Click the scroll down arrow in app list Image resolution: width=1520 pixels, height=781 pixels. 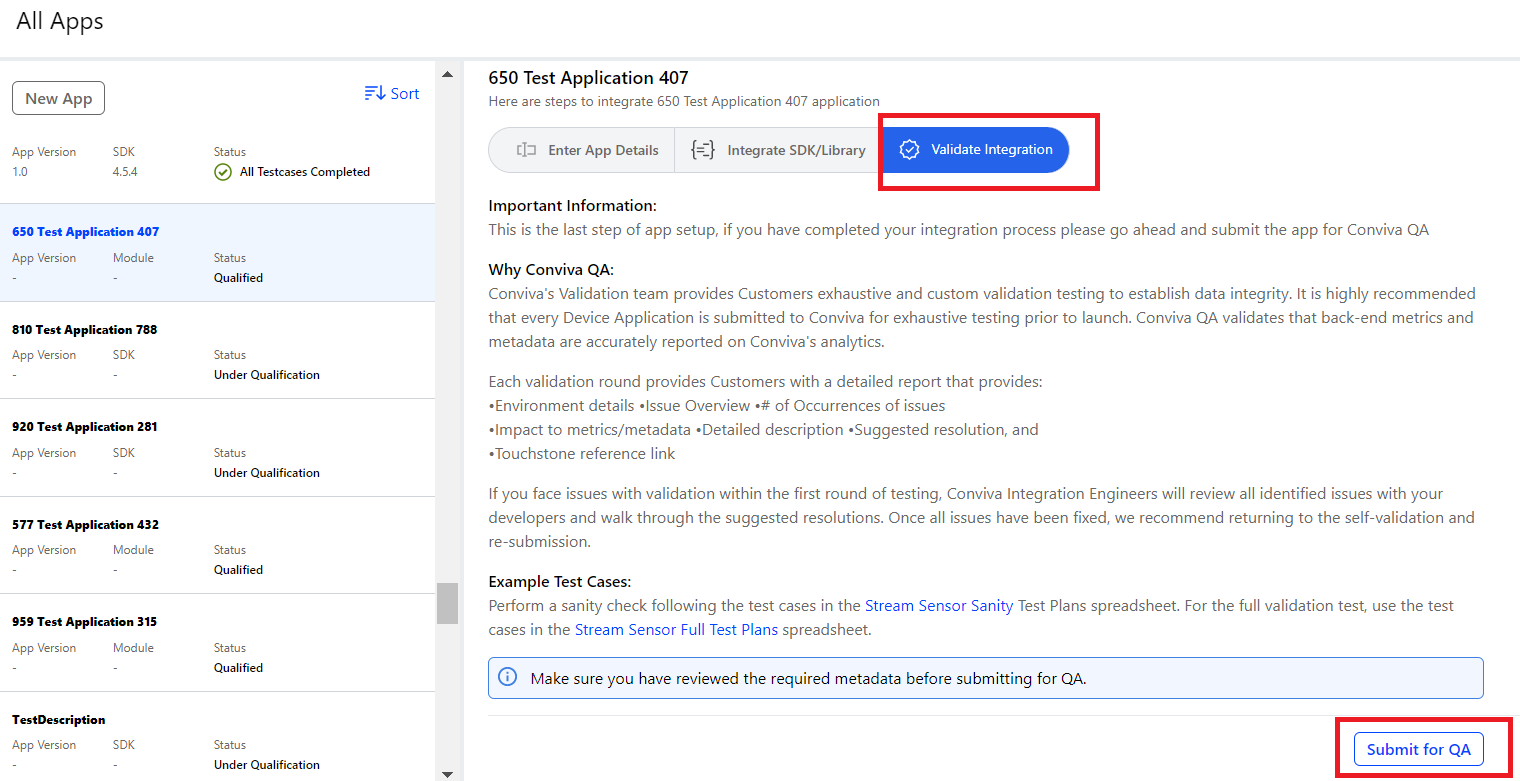click(447, 773)
